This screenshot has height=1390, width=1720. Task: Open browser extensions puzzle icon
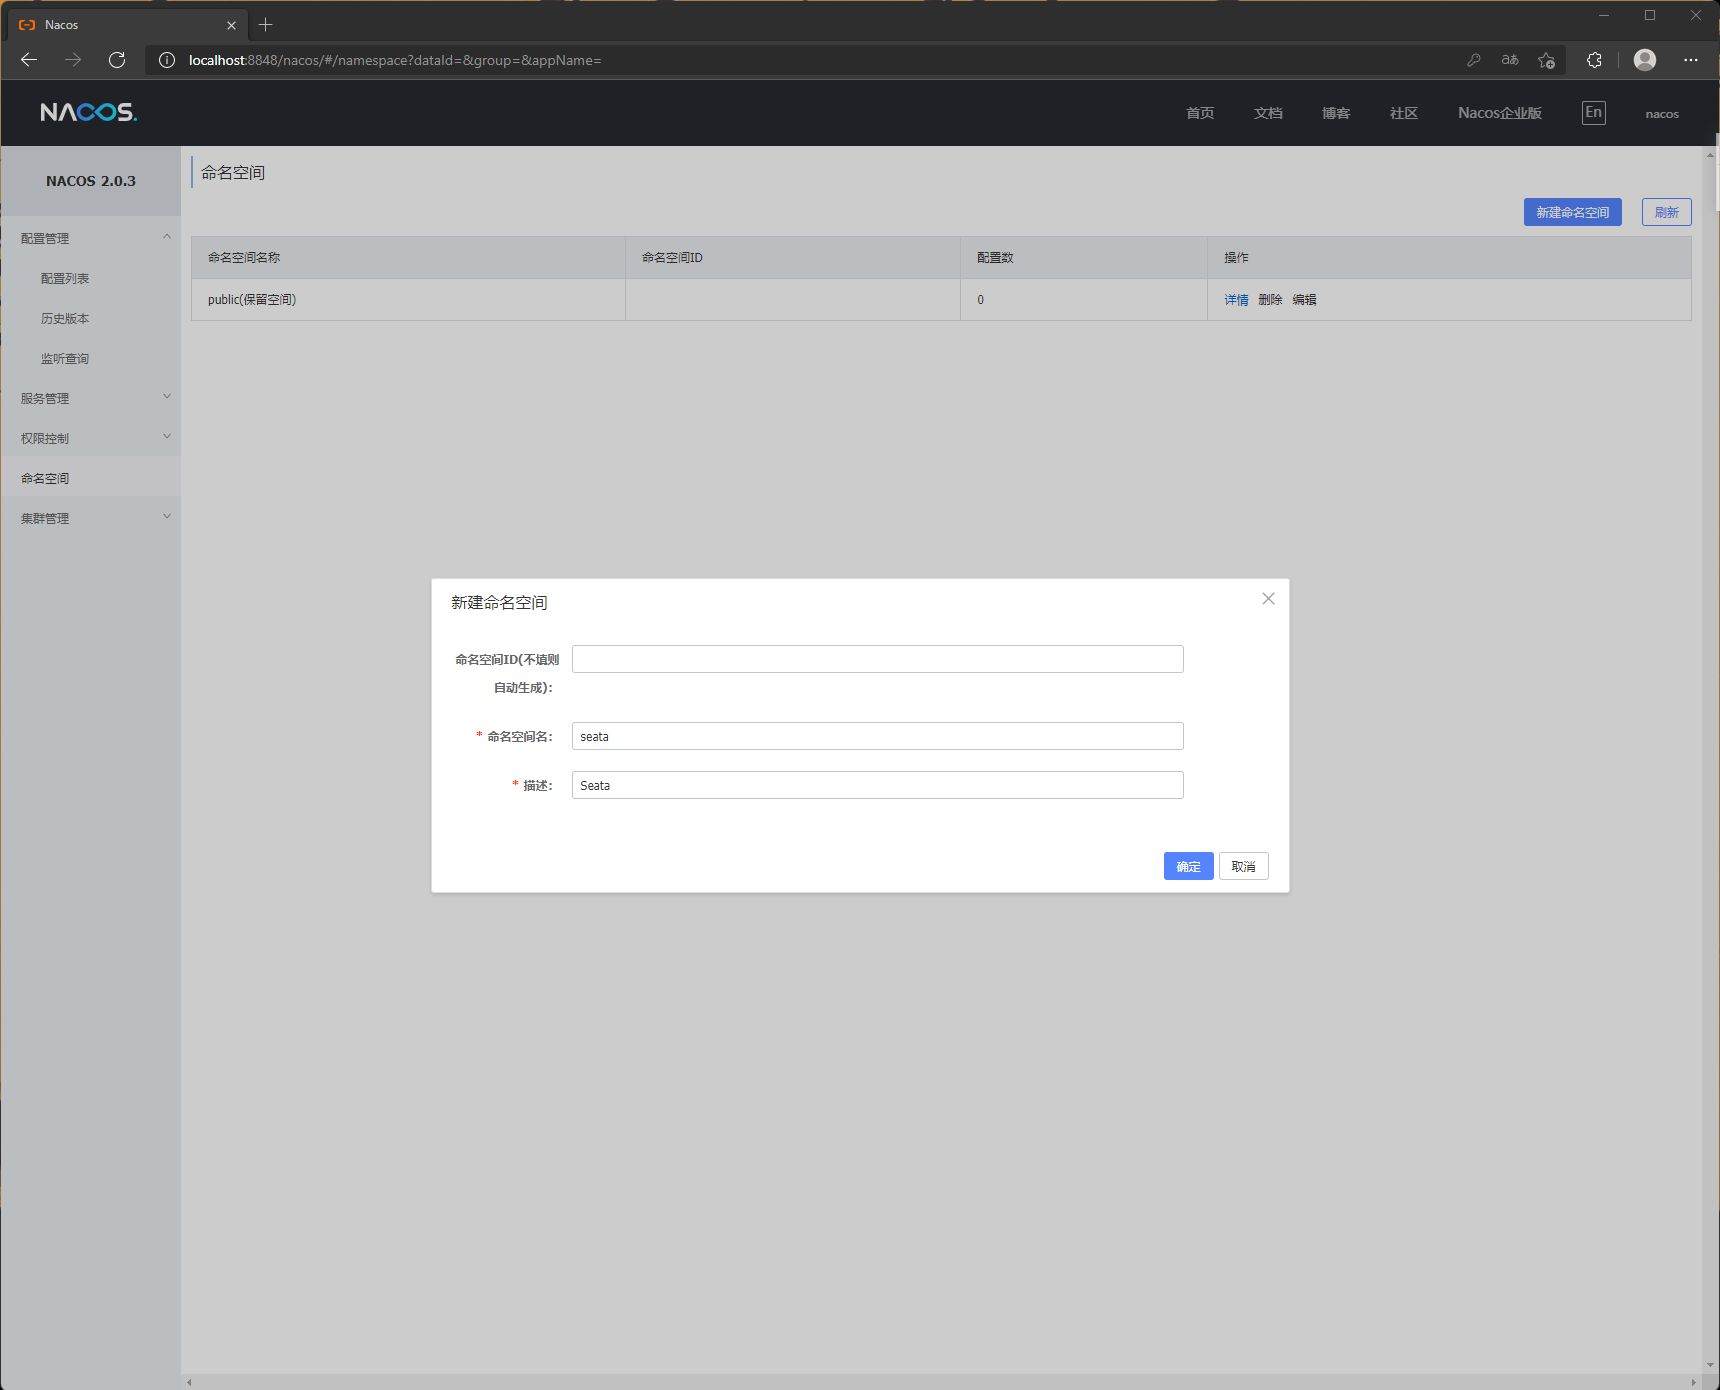pyautogui.click(x=1594, y=60)
